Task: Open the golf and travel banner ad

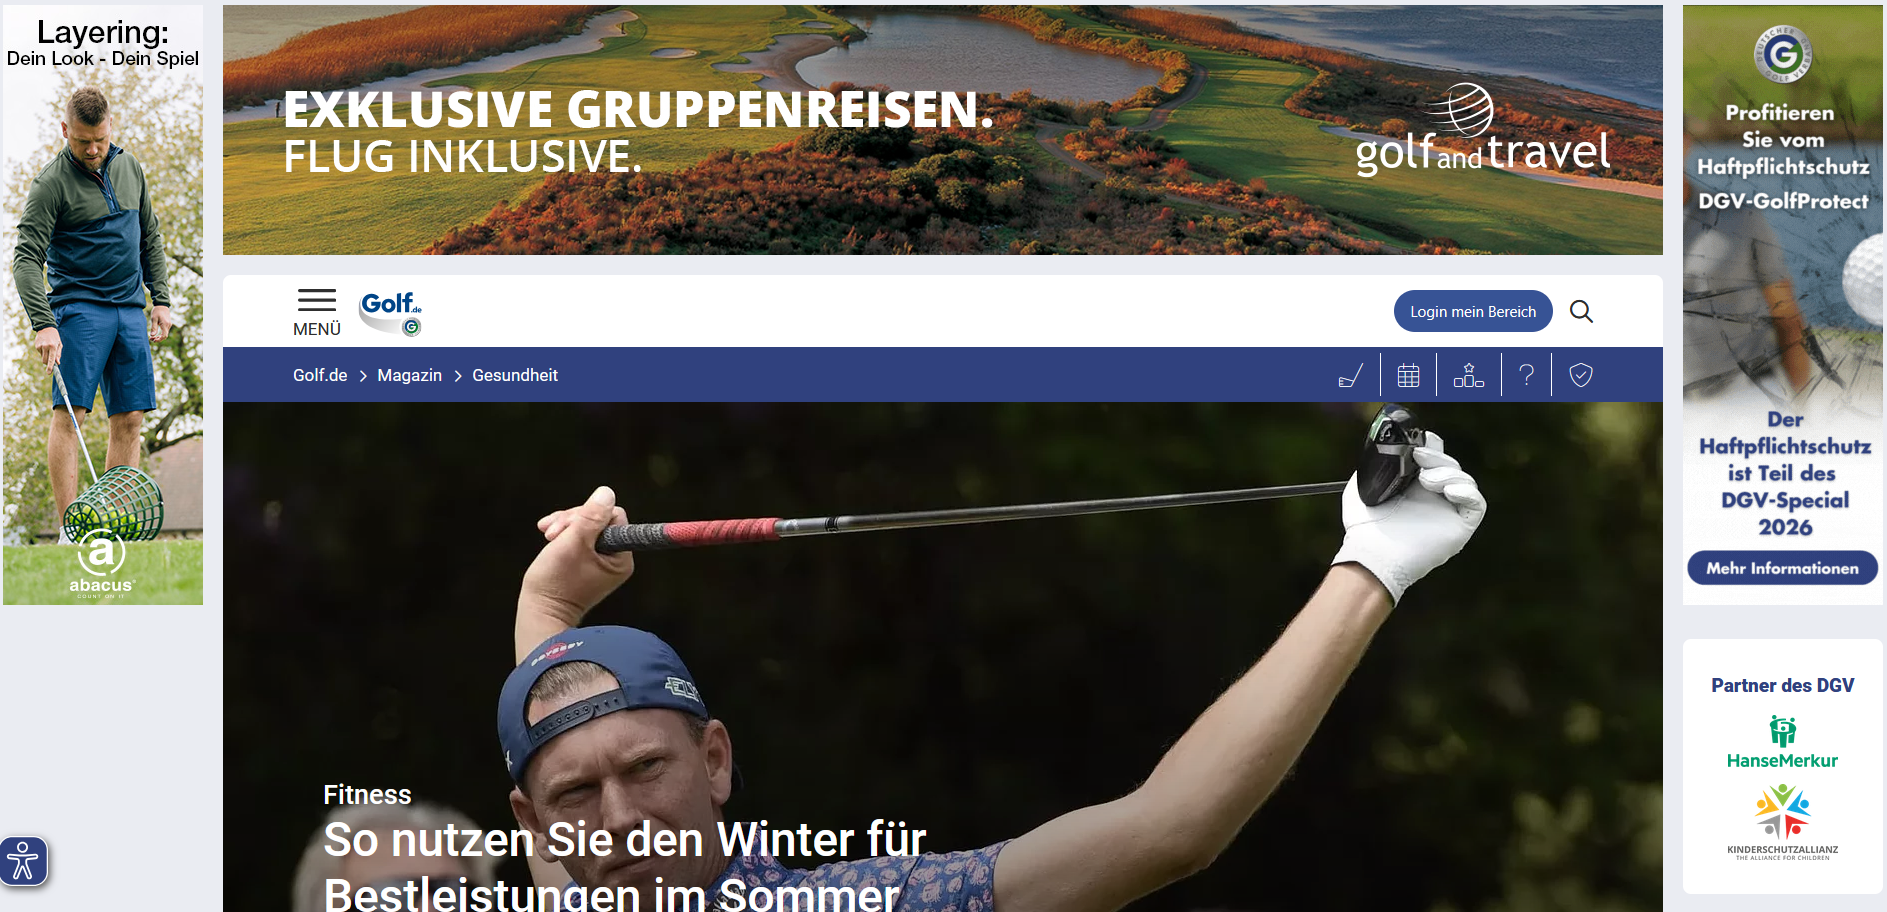Action: pyautogui.click(x=943, y=130)
